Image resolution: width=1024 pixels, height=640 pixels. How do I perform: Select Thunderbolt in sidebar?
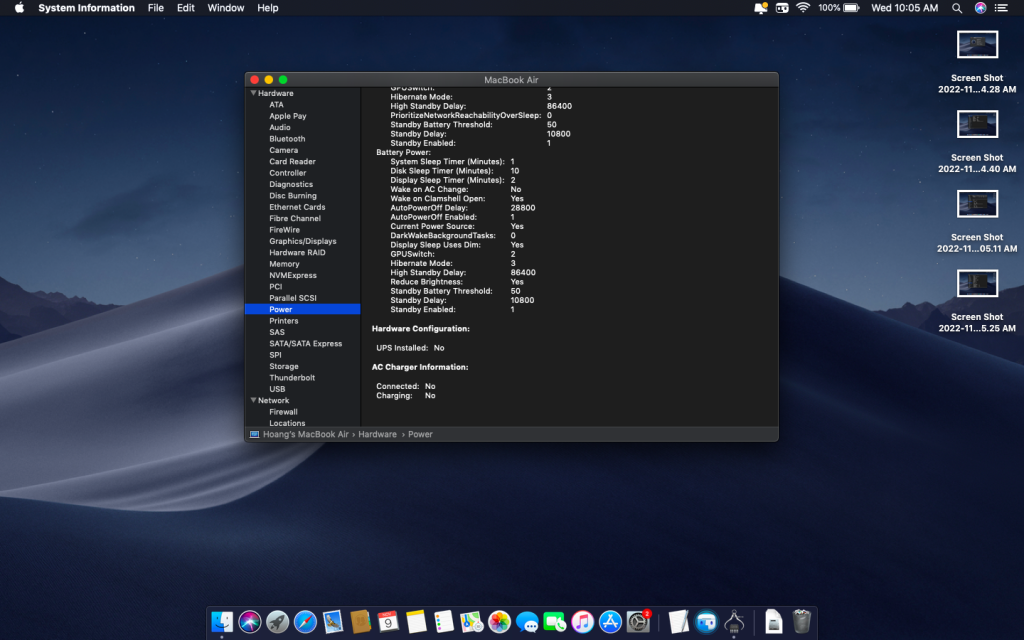pyautogui.click(x=292, y=377)
